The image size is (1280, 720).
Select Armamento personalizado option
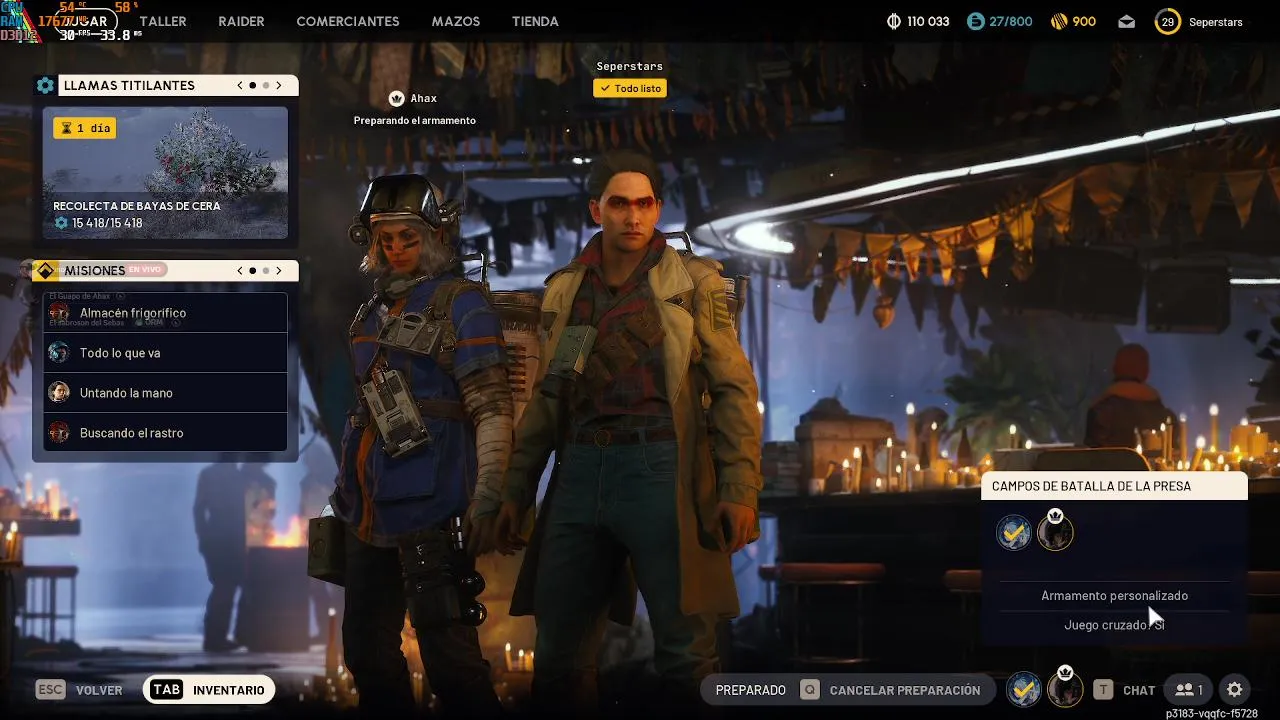tap(1114, 595)
